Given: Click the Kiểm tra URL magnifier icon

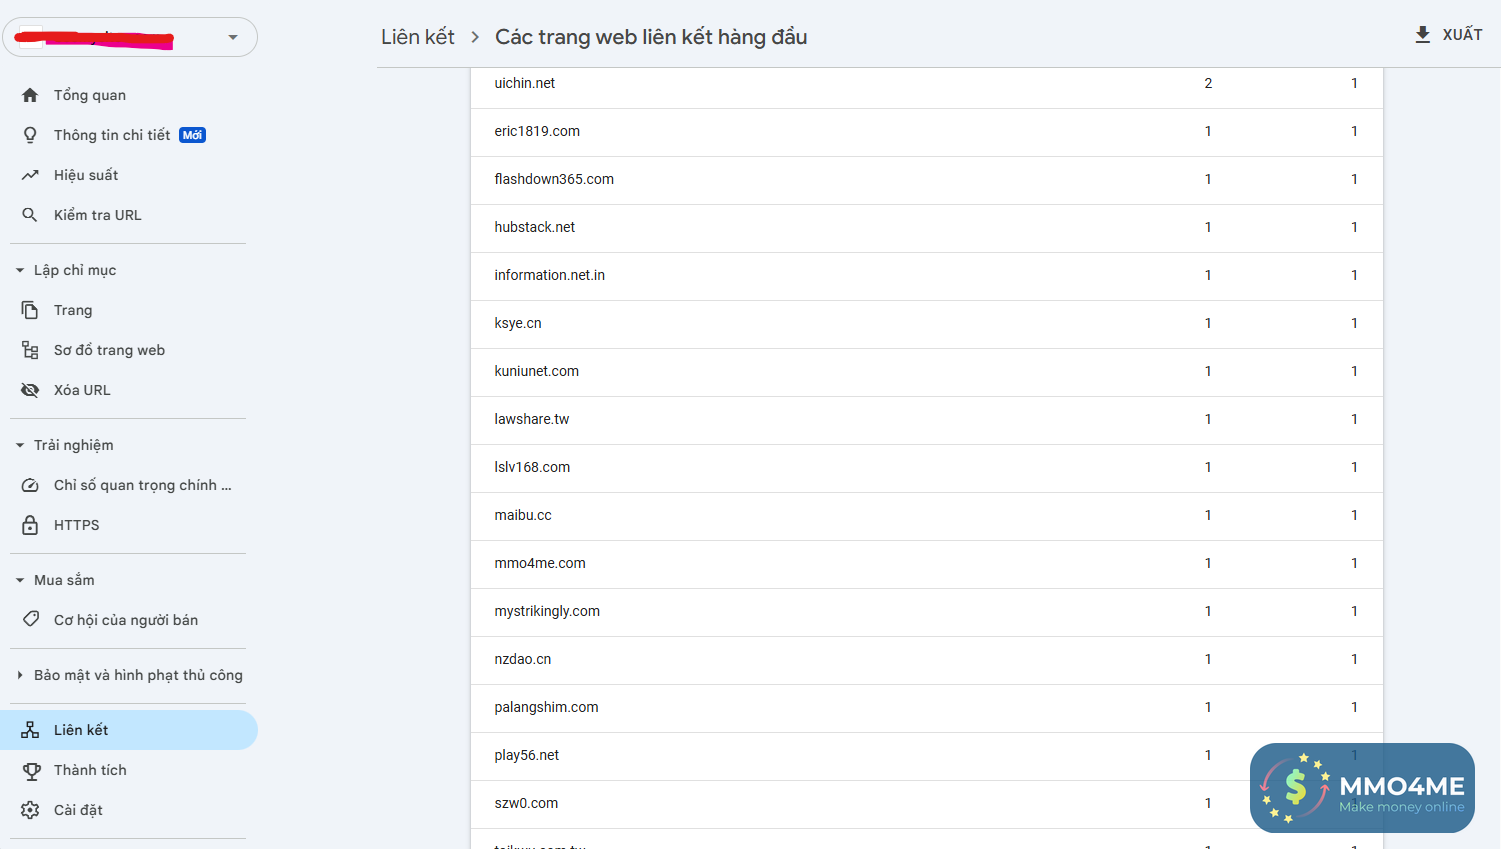Looking at the screenshot, I should [x=30, y=215].
